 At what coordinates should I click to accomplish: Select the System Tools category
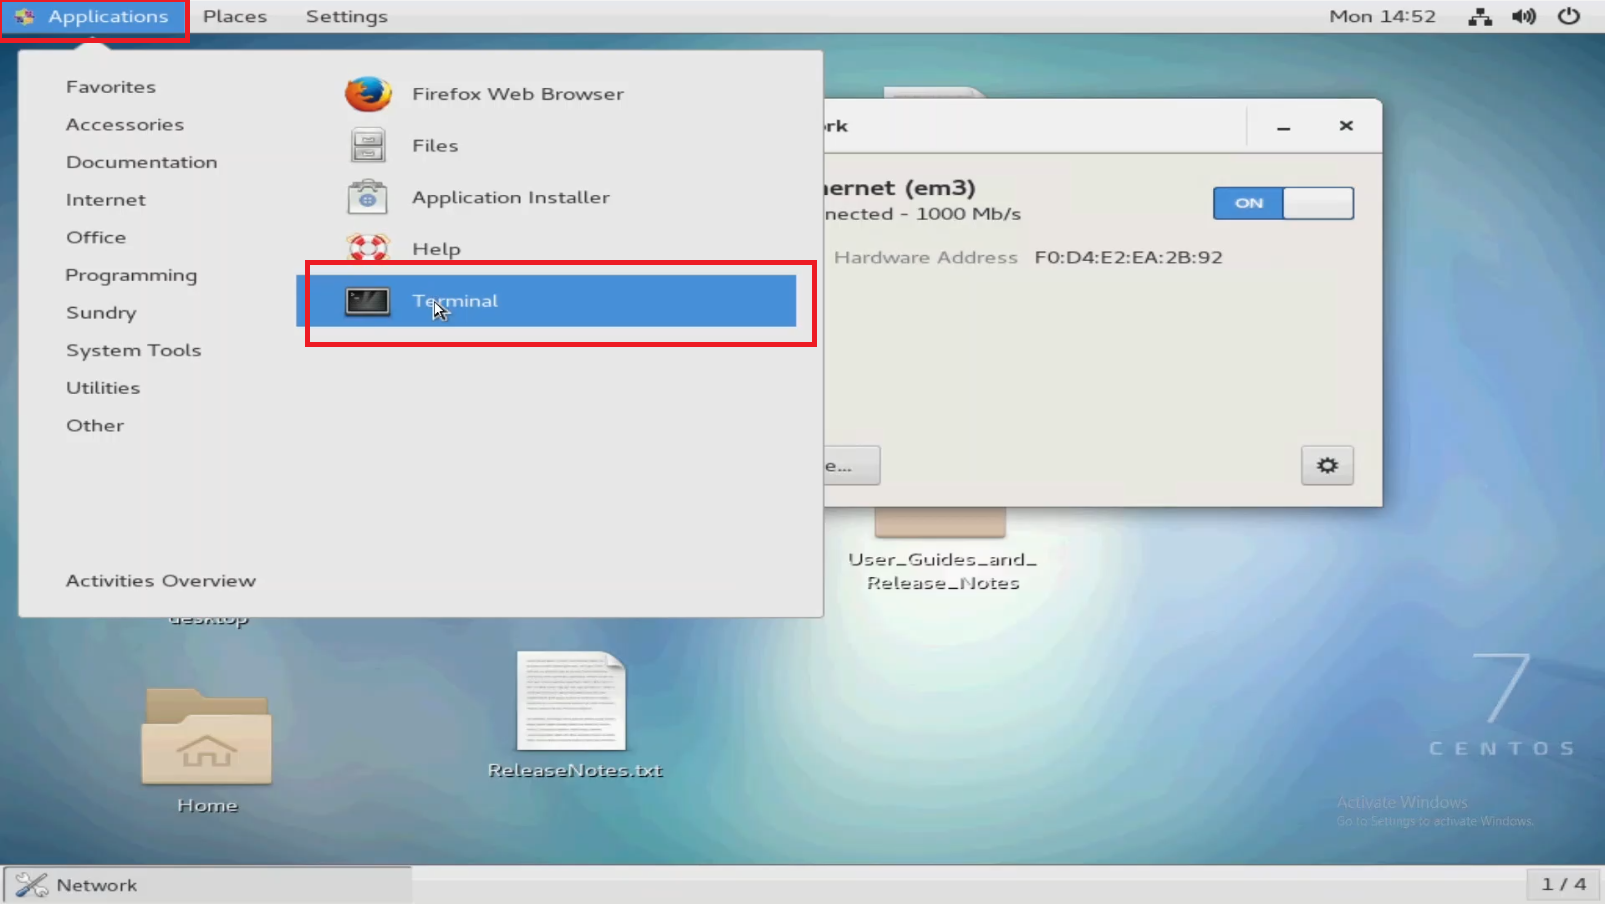(134, 350)
